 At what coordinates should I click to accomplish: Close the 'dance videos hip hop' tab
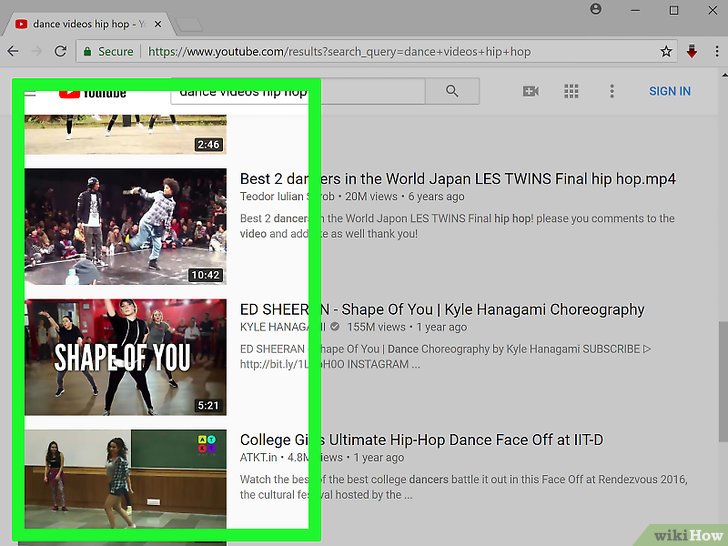(x=158, y=24)
